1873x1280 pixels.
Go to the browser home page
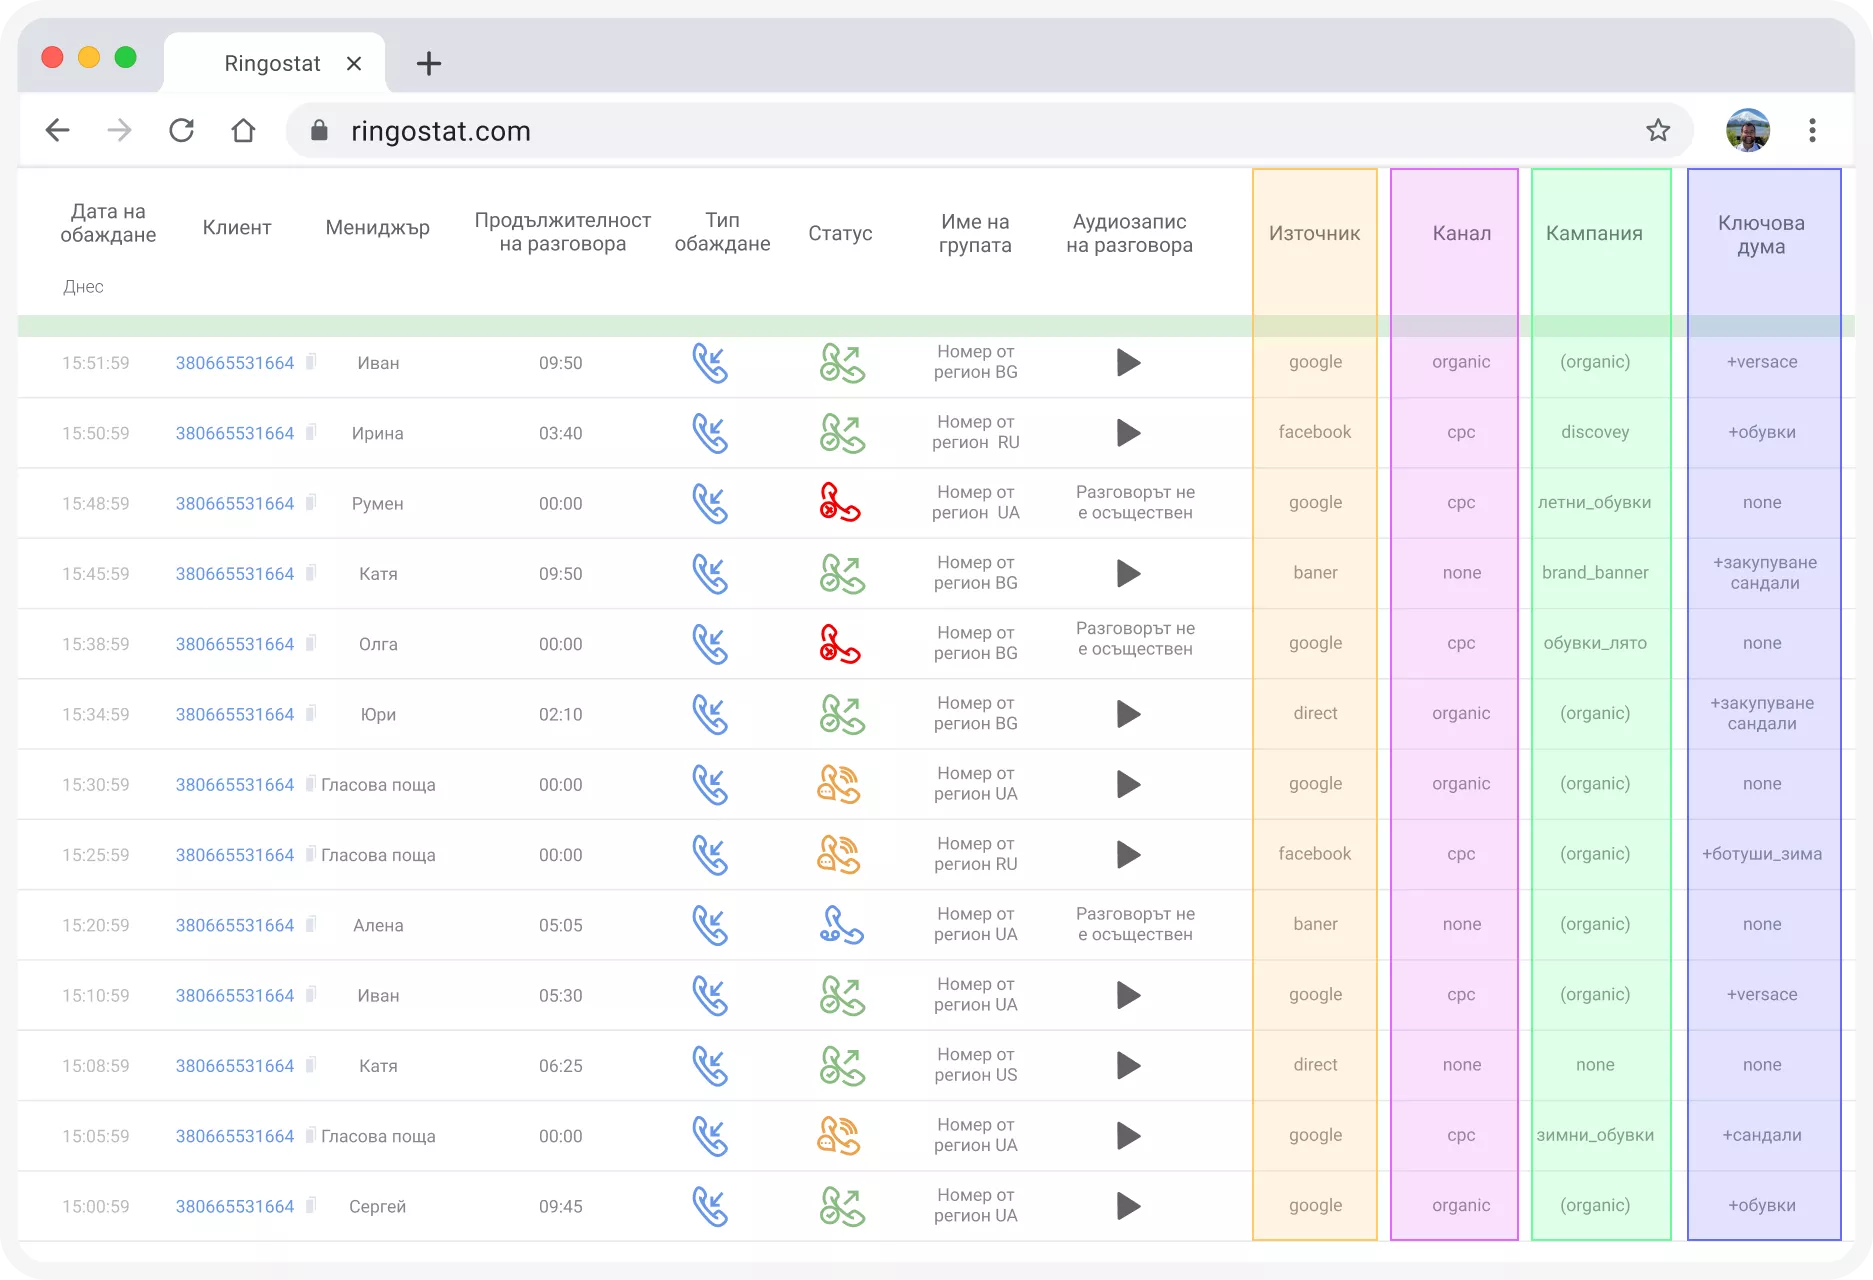(243, 130)
